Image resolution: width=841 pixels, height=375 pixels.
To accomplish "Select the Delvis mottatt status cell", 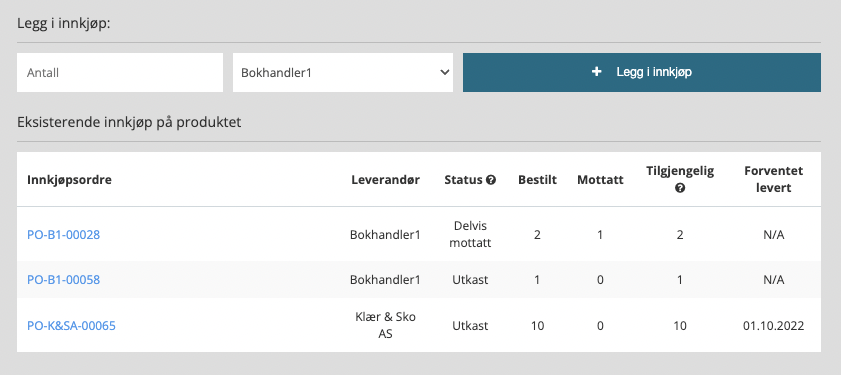I will pos(470,234).
